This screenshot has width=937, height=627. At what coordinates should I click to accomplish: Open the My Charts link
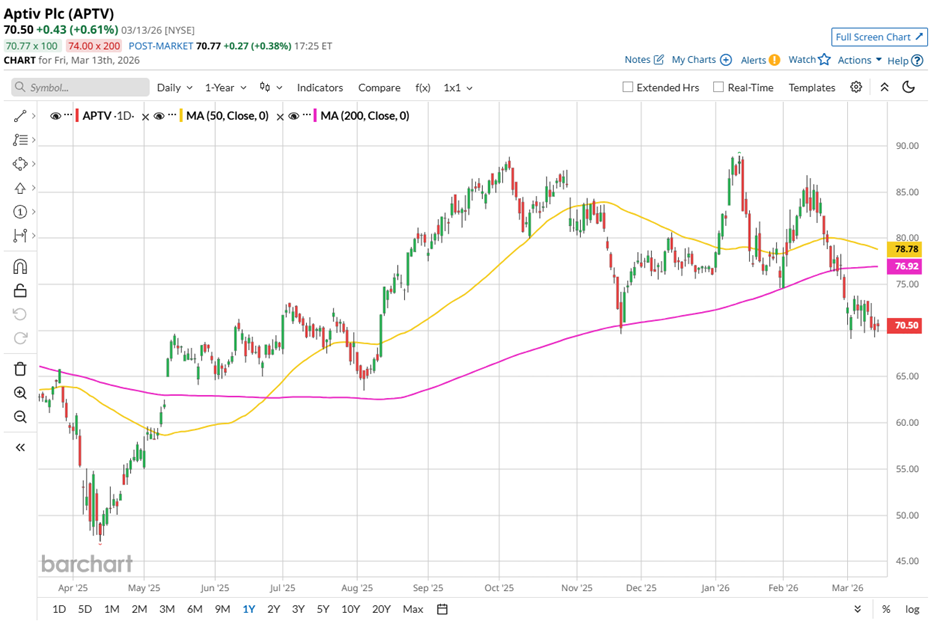[701, 60]
